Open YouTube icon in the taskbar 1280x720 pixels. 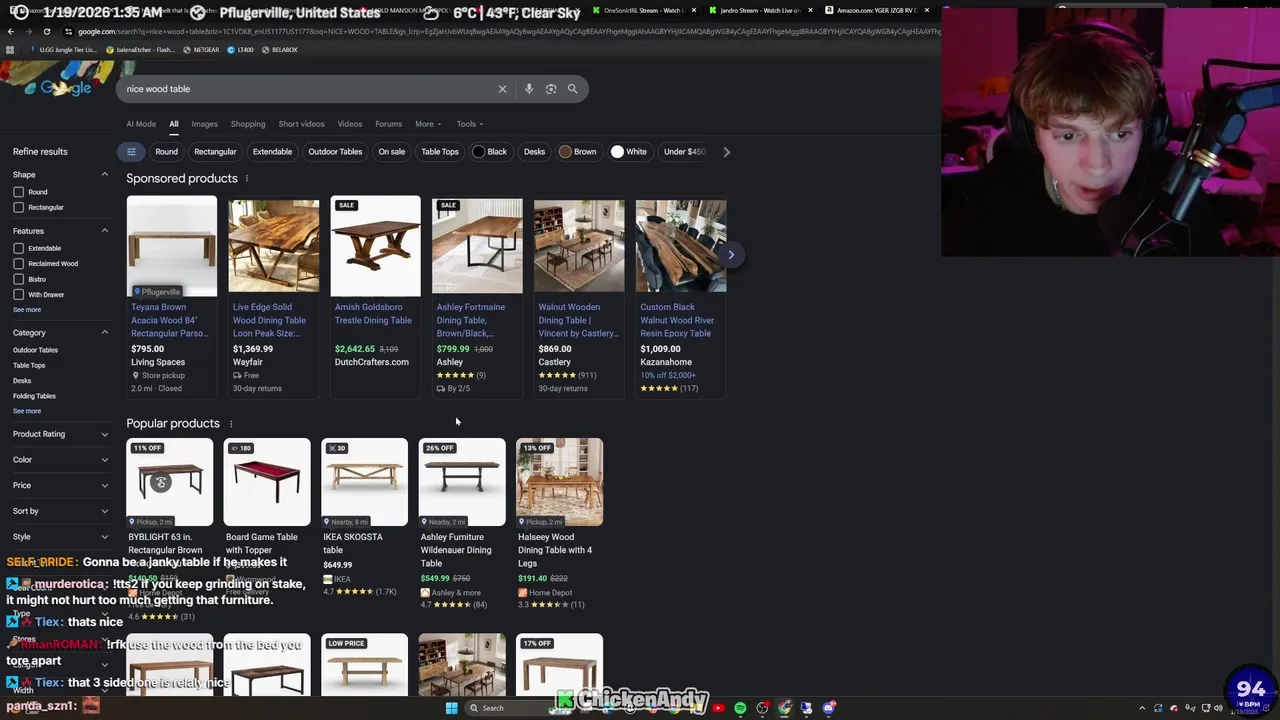pos(718,708)
